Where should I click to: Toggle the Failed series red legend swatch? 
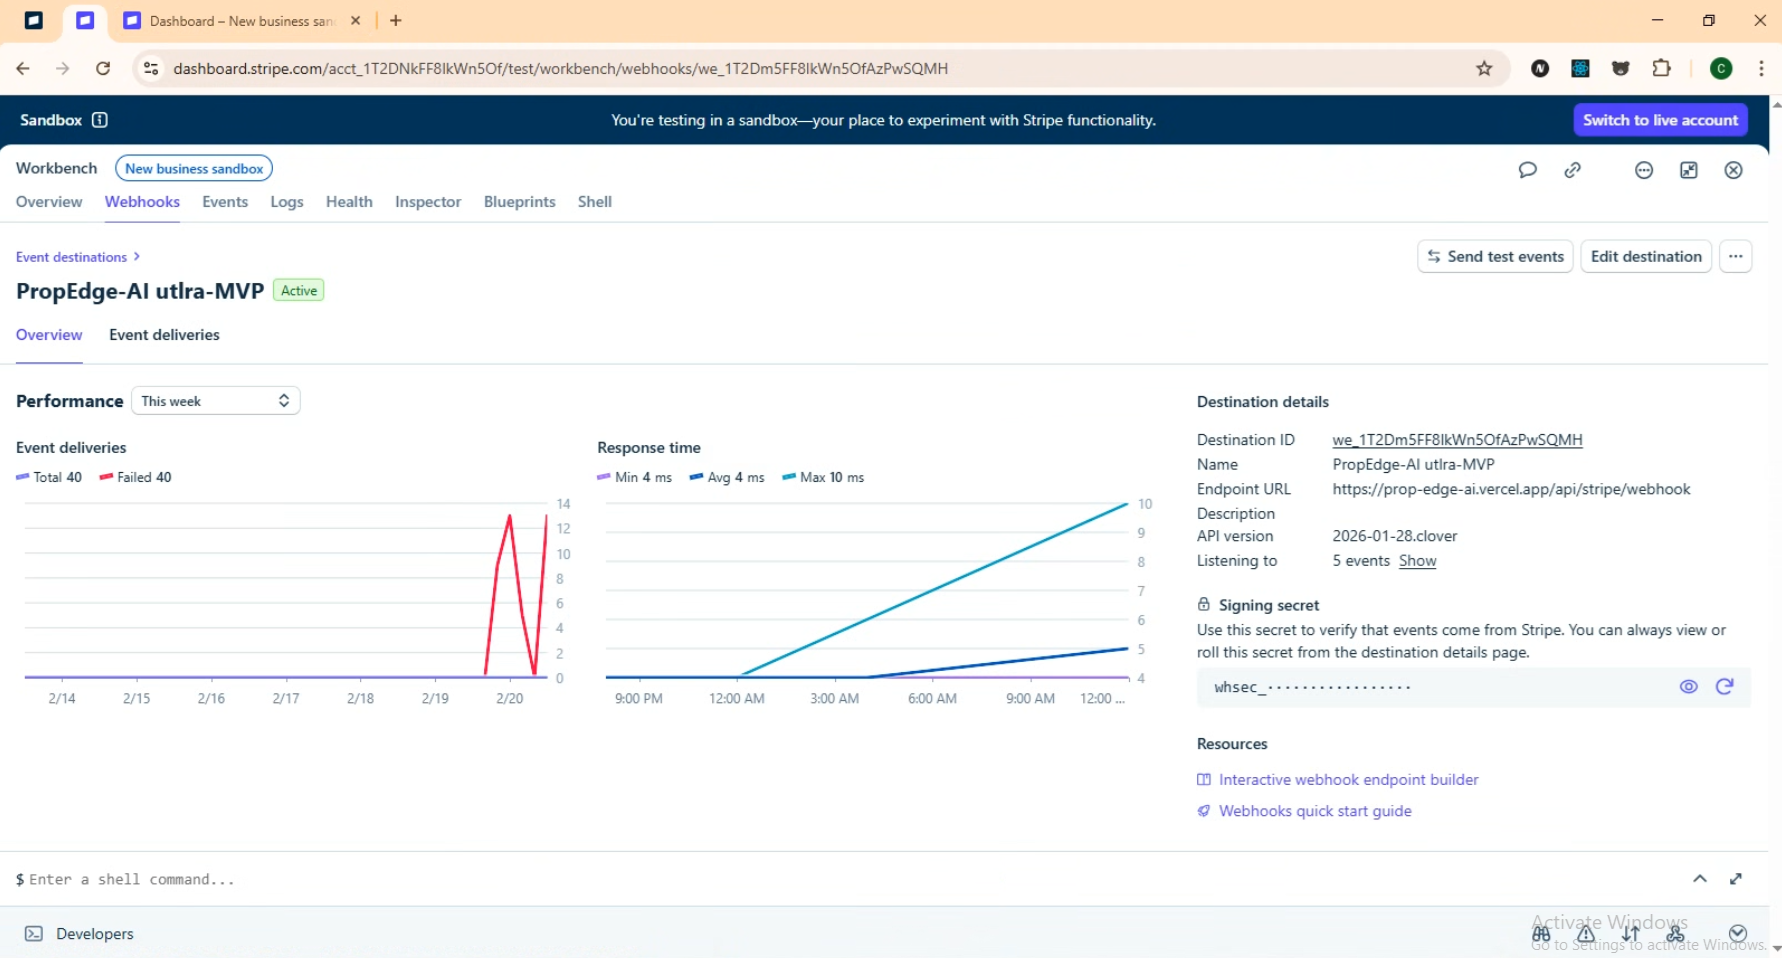(x=106, y=477)
